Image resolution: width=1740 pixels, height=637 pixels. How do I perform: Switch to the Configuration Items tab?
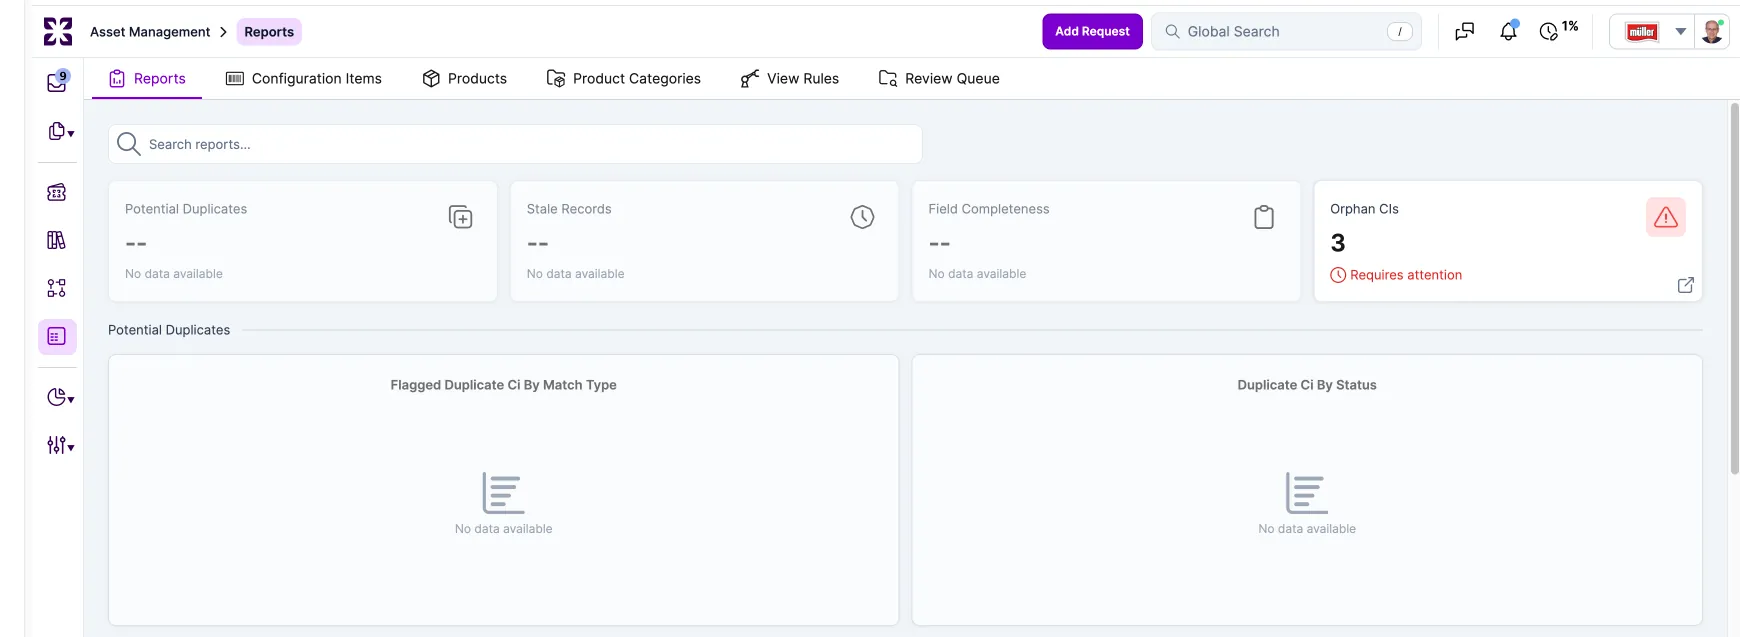[304, 78]
